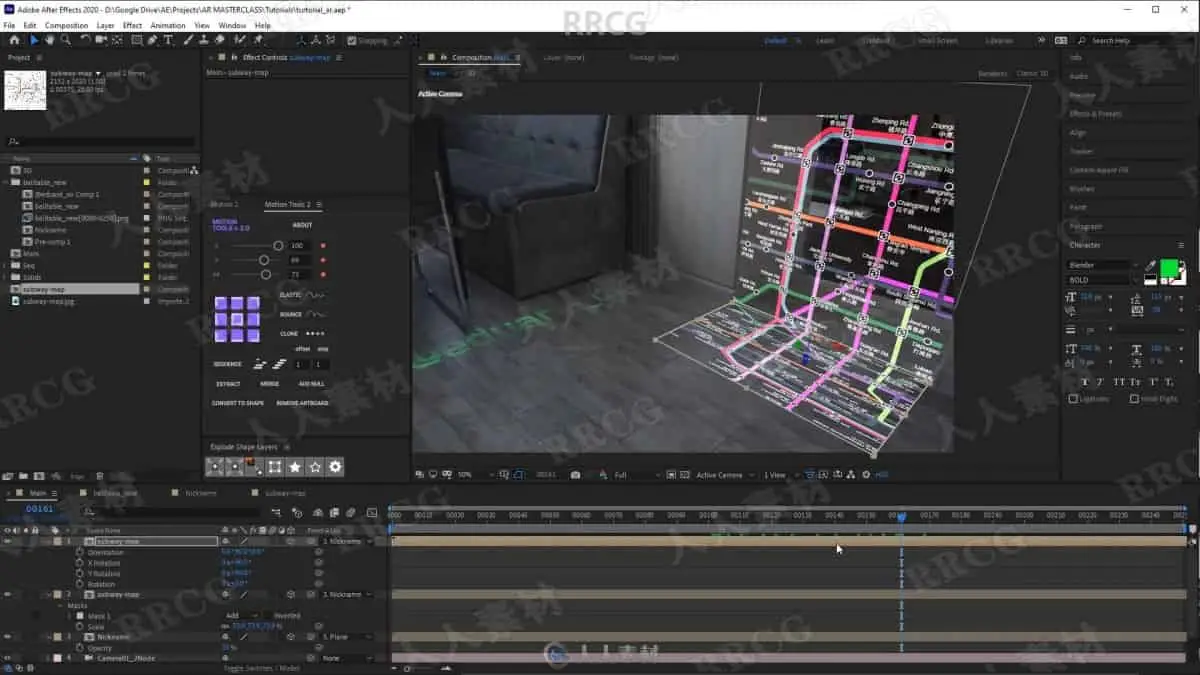Click the green fill color swatch

(x=1167, y=267)
